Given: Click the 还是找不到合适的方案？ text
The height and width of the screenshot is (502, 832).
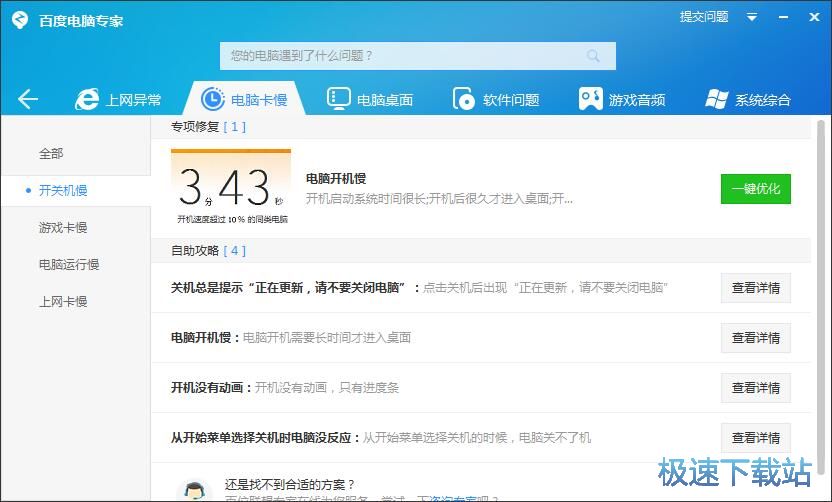Looking at the screenshot, I should pos(289,484).
